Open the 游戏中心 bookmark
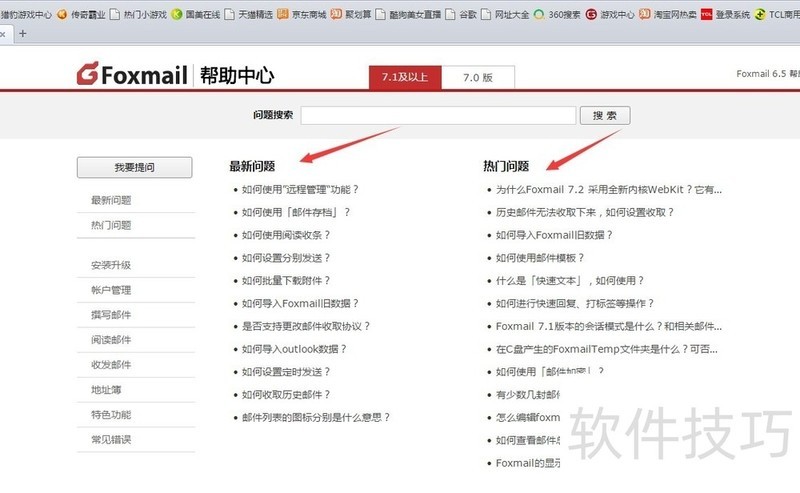800x493 pixels. point(610,14)
